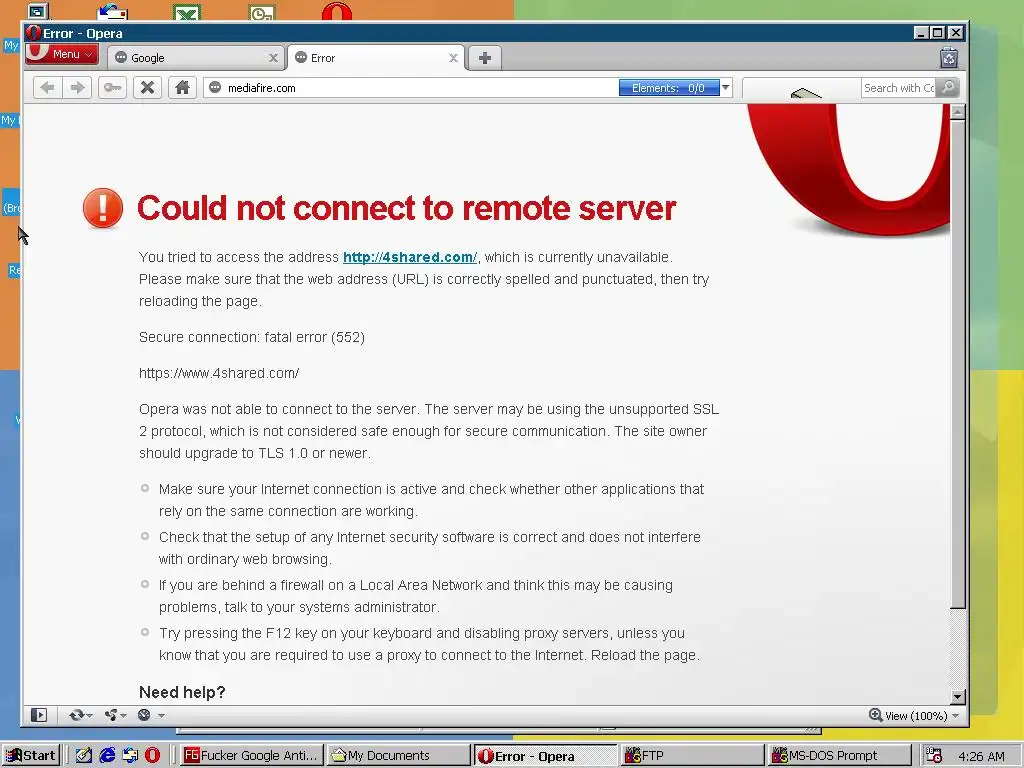
Task: Open the red Opera desktop icon
Action: tap(337, 11)
